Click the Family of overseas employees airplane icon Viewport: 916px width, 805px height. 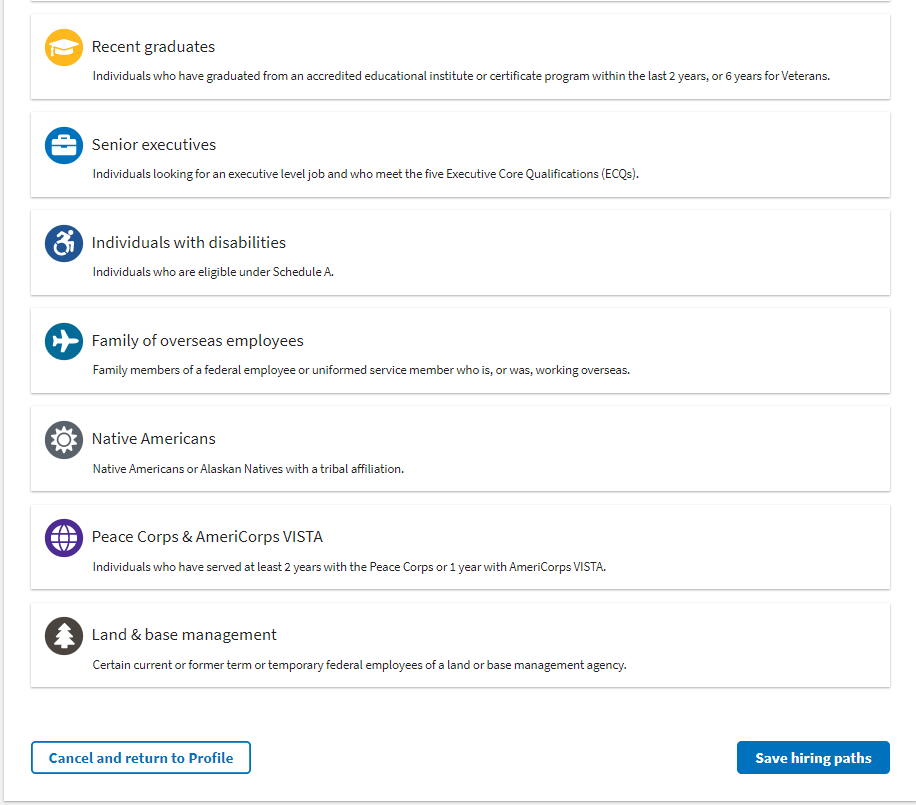click(64, 342)
